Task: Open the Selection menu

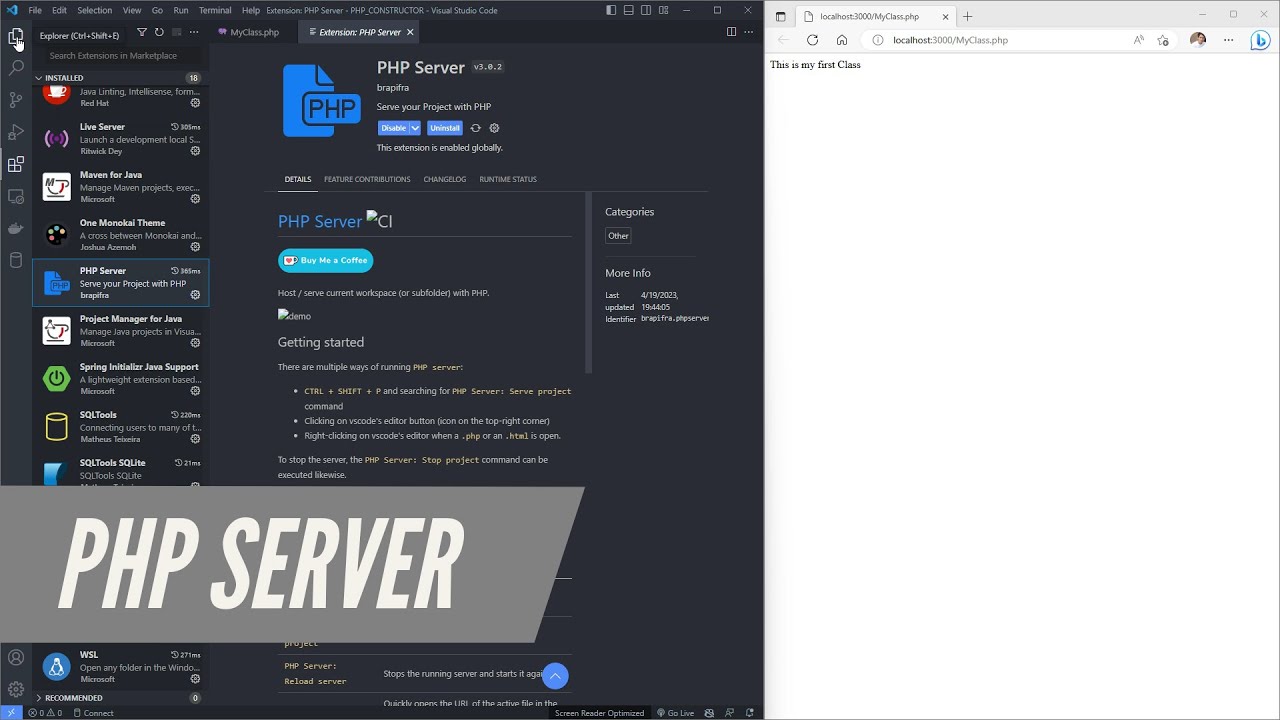Action: click(x=95, y=10)
